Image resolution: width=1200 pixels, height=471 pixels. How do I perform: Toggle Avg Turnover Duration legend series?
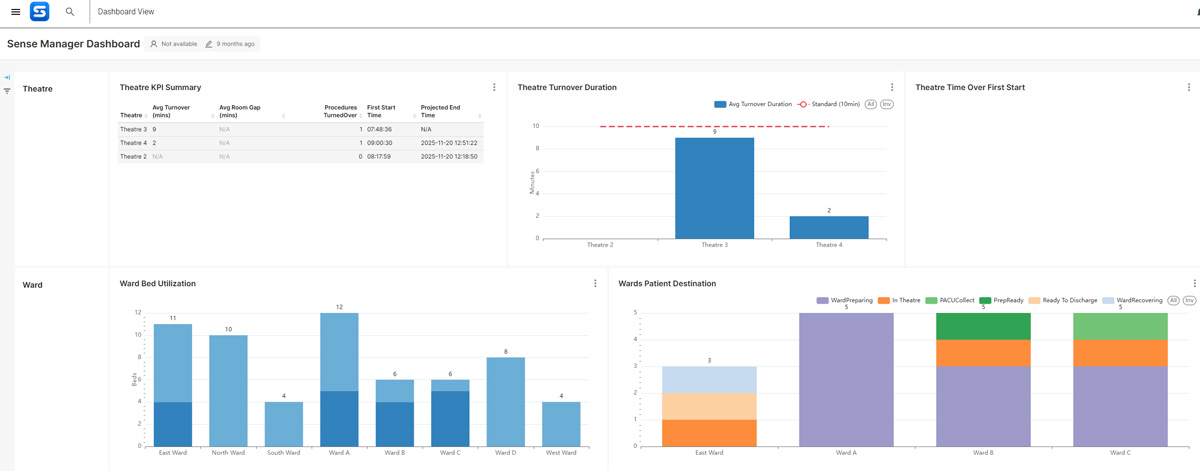pos(753,104)
